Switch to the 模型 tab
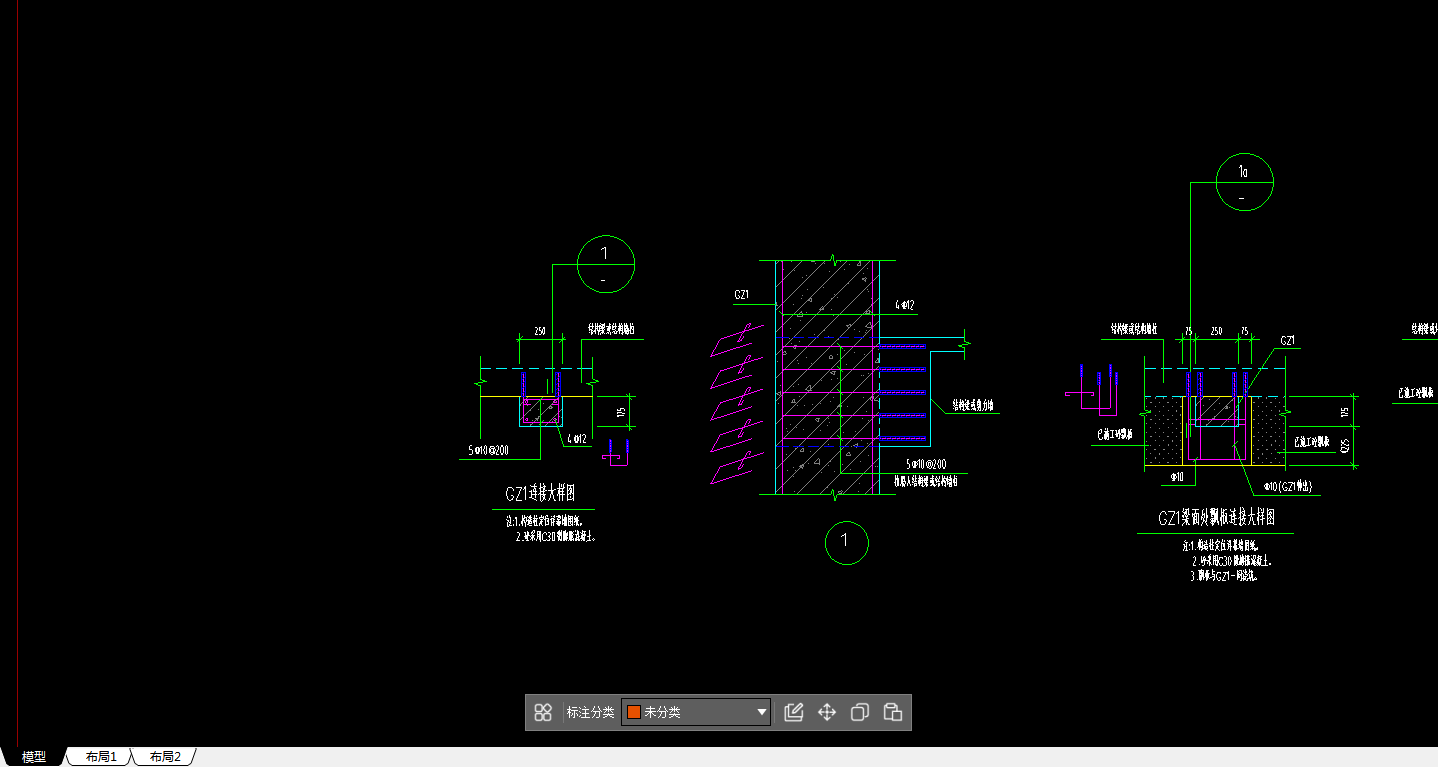Image resolution: width=1438 pixels, height=767 pixels. tap(34, 757)
